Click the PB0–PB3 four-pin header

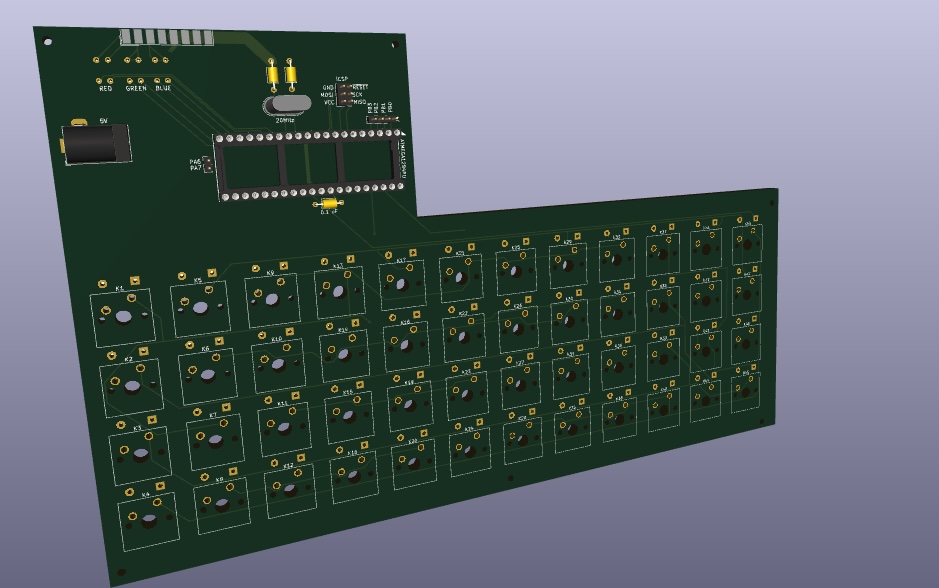[382, 119]
